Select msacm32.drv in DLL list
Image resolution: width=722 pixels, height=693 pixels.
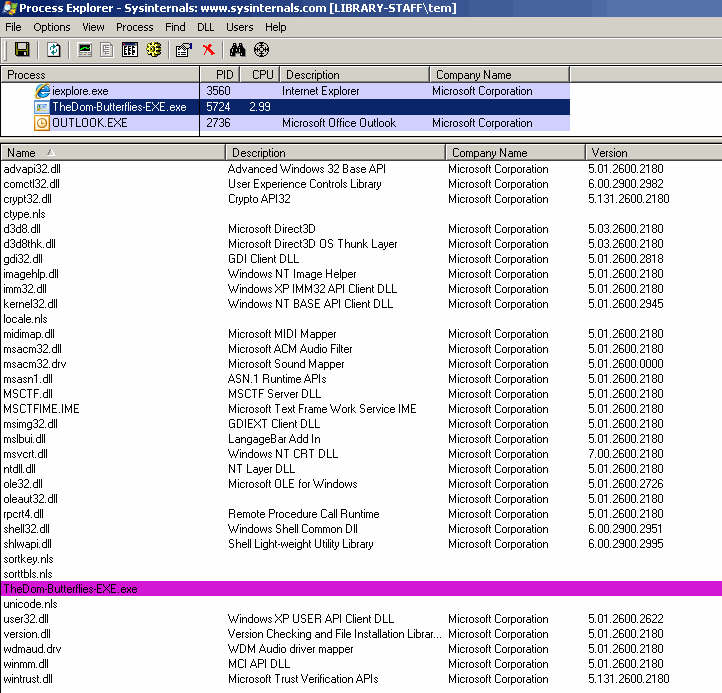pos(35,364)
